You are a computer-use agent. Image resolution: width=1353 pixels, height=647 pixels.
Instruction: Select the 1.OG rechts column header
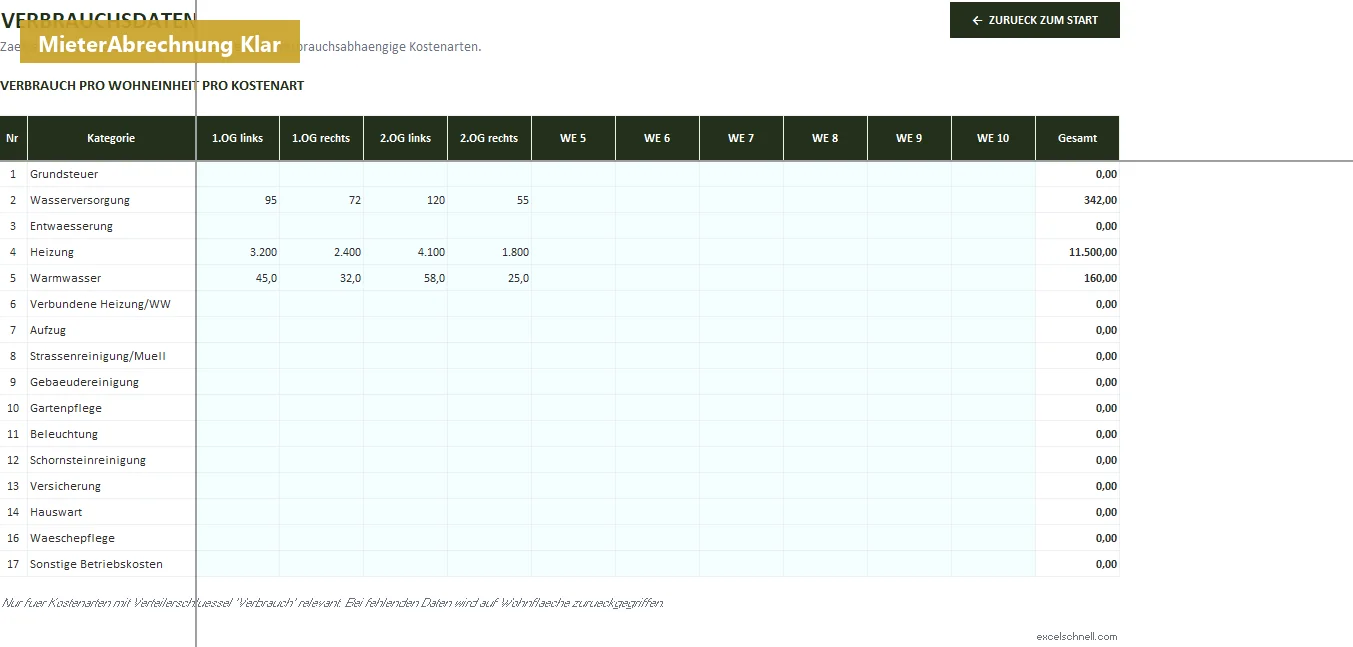321,138
